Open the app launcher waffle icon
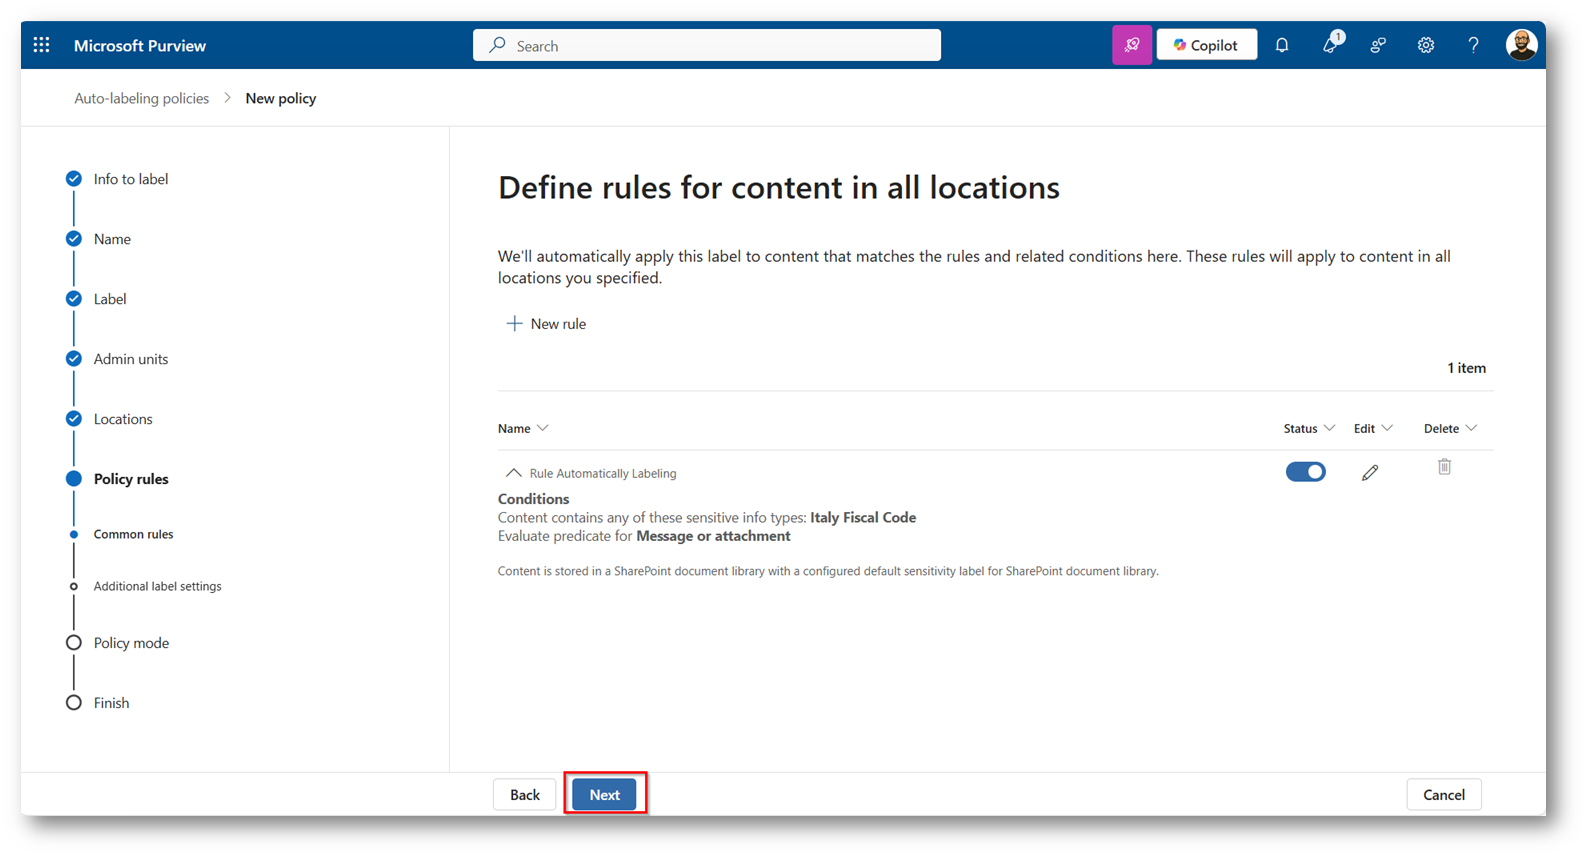This screenshot has height=858, width=1588. (41, 45)
